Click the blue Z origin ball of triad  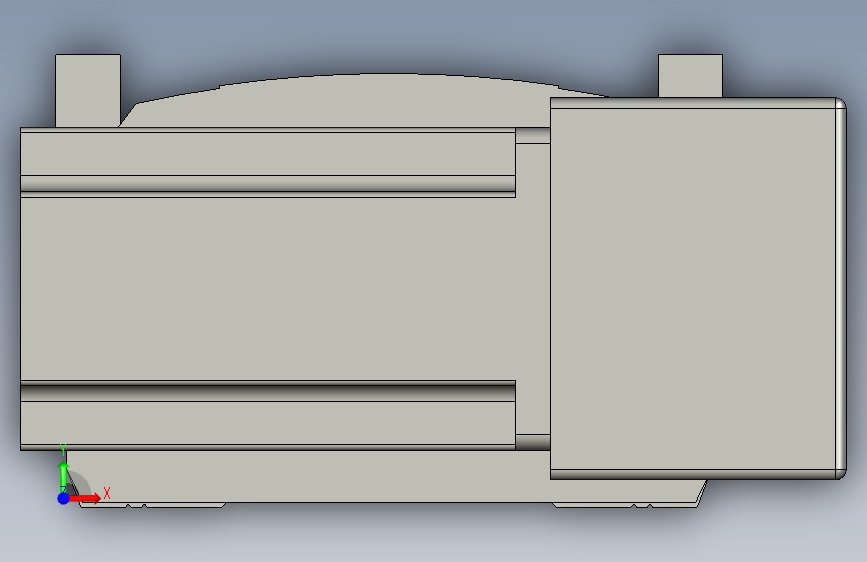click(x=64, y=498)
